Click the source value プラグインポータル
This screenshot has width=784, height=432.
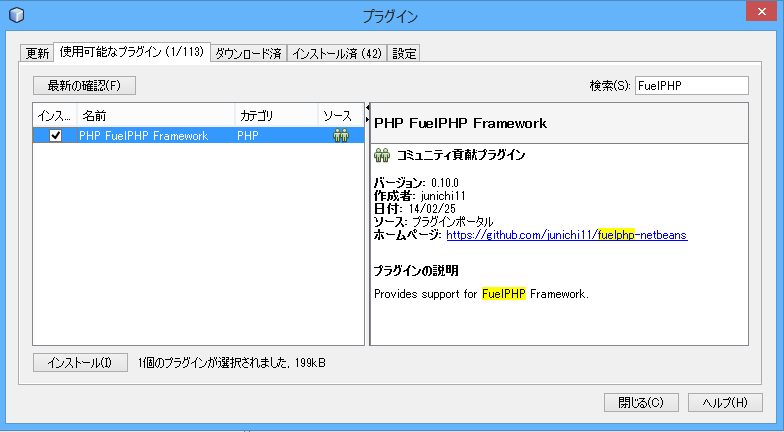pos(452,222)
